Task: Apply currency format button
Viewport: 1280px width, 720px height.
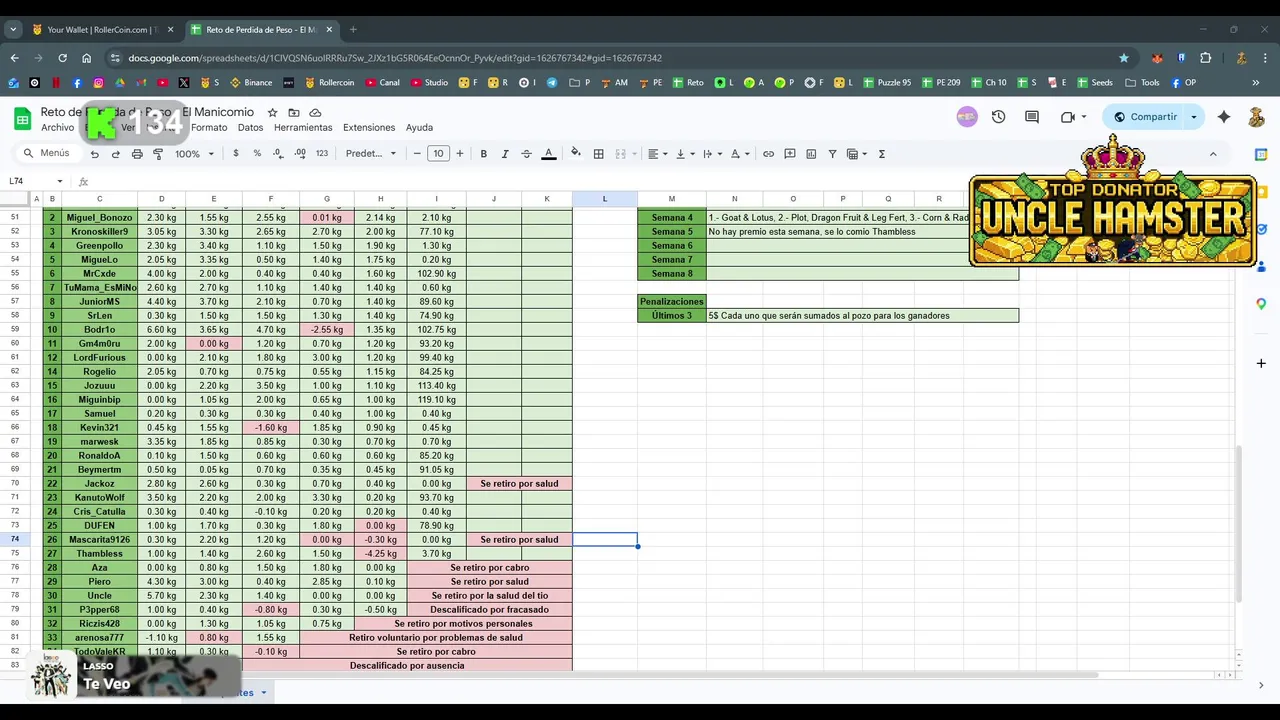Action: coord(236,154)
